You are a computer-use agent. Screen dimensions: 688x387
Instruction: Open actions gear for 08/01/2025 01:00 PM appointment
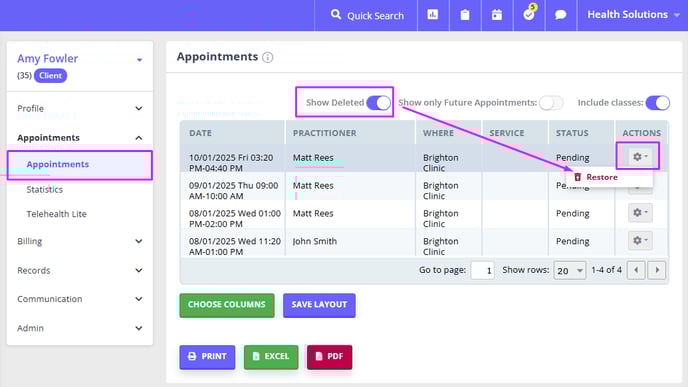point(640,213)
